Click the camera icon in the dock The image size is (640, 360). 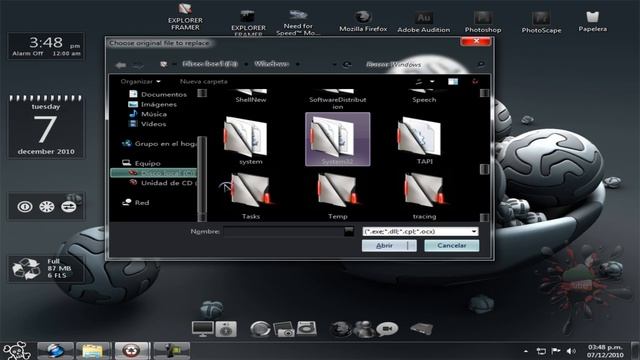click(x=284, y=329)
